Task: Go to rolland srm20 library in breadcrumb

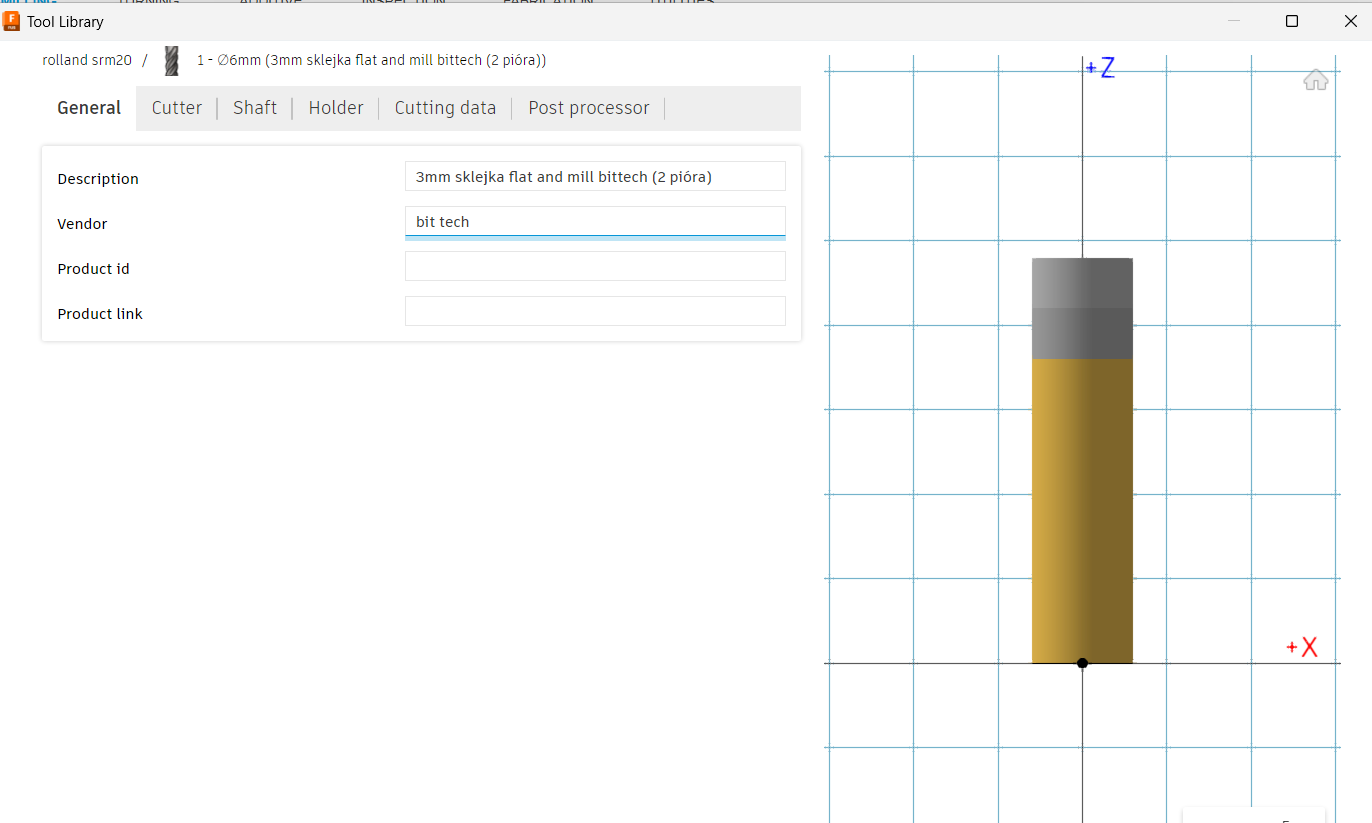Action: pyautogui.click(x=87, y=60)
